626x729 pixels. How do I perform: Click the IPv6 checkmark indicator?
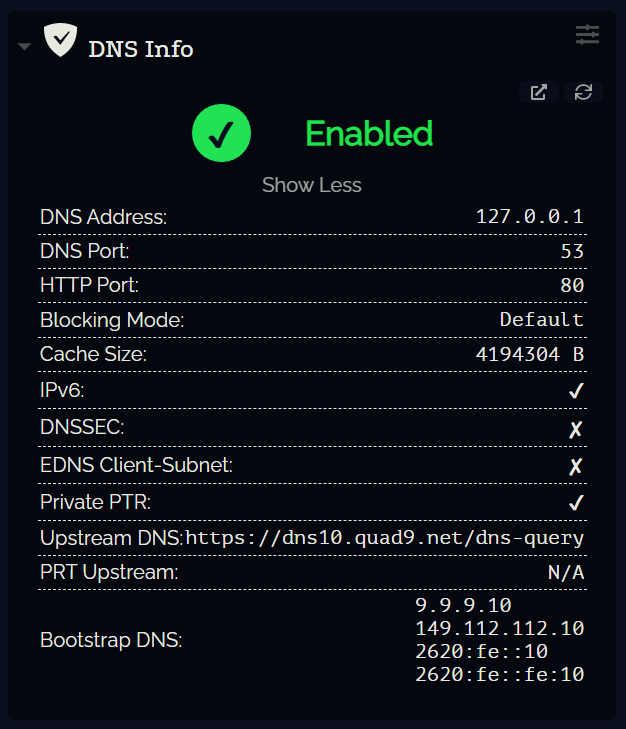[575, 391]
